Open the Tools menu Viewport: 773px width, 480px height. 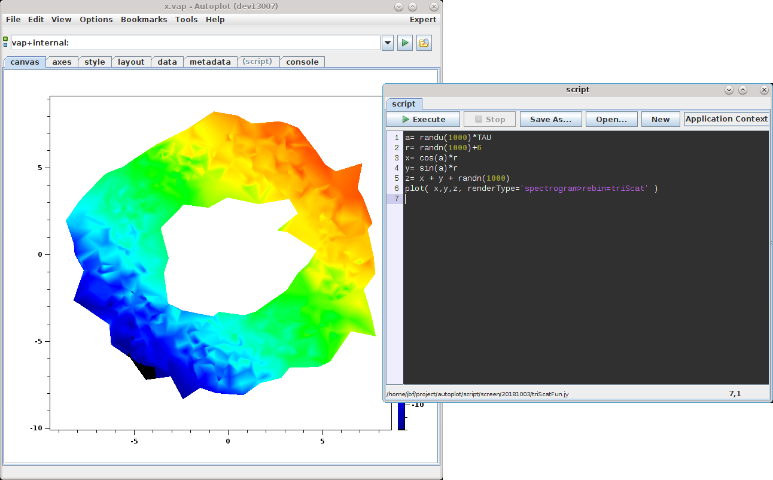(x=186, y=19)
